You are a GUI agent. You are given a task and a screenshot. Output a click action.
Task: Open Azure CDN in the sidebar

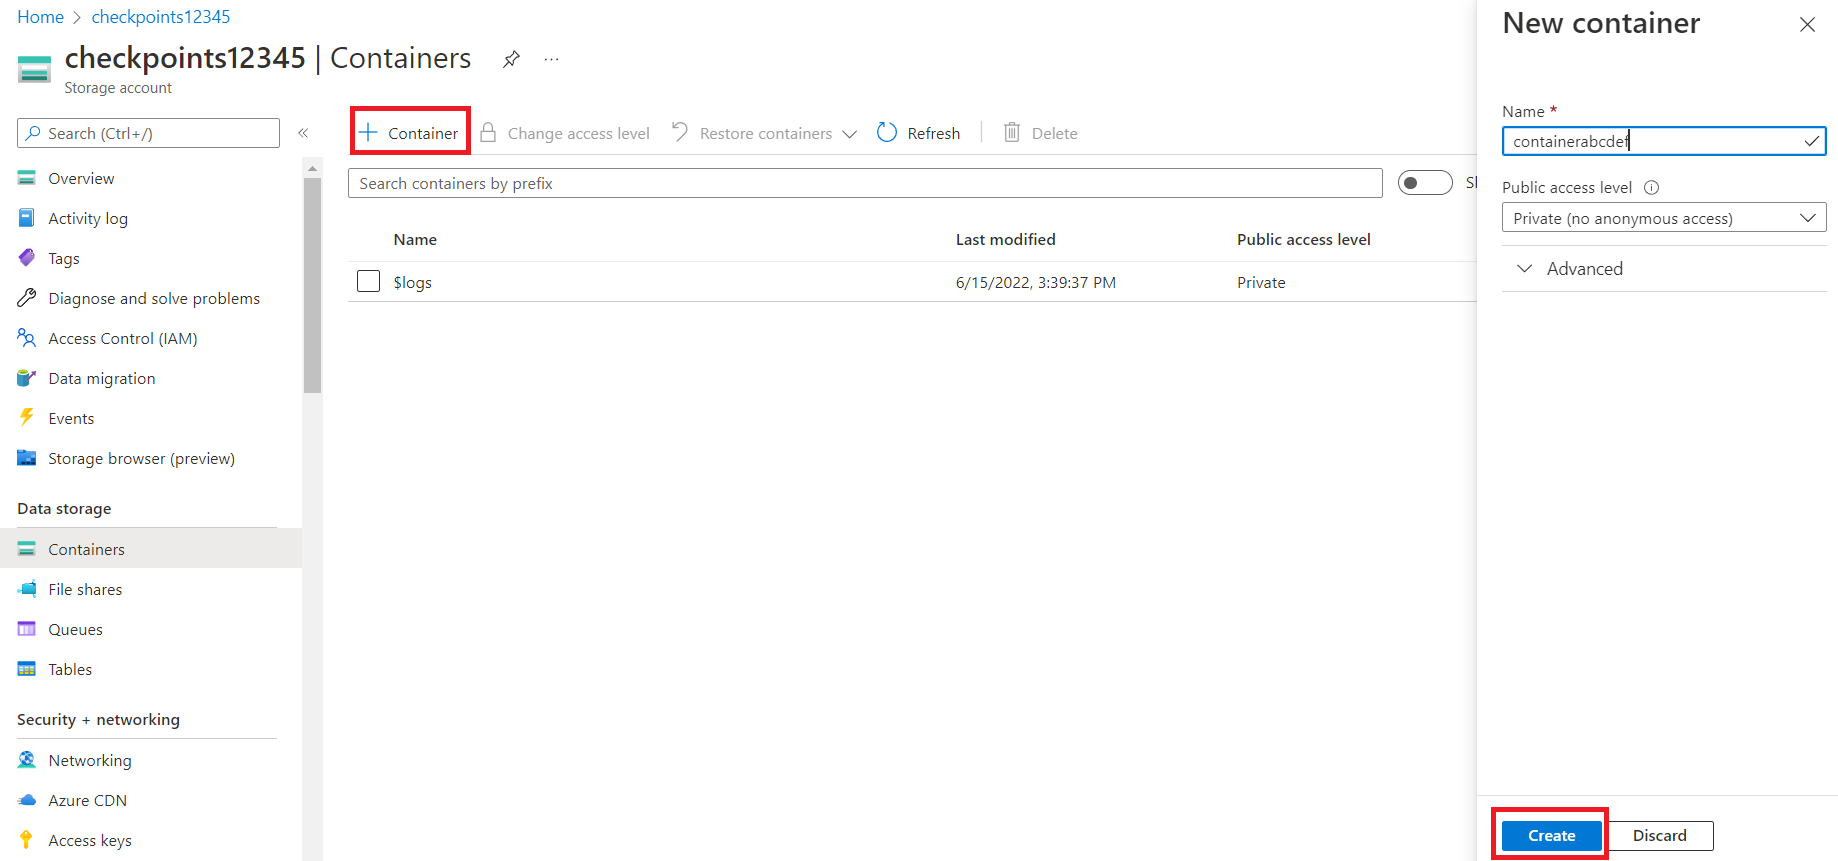click(88, 800)
